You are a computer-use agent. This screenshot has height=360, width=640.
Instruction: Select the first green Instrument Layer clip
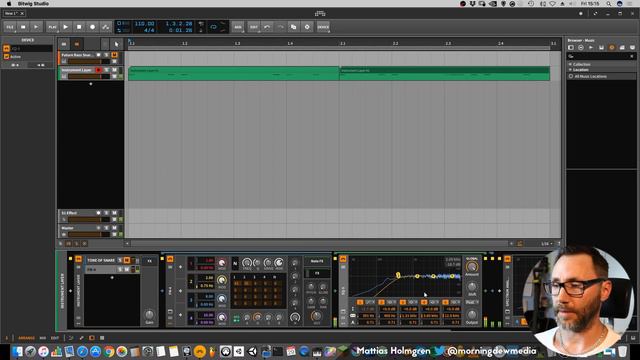233,73
